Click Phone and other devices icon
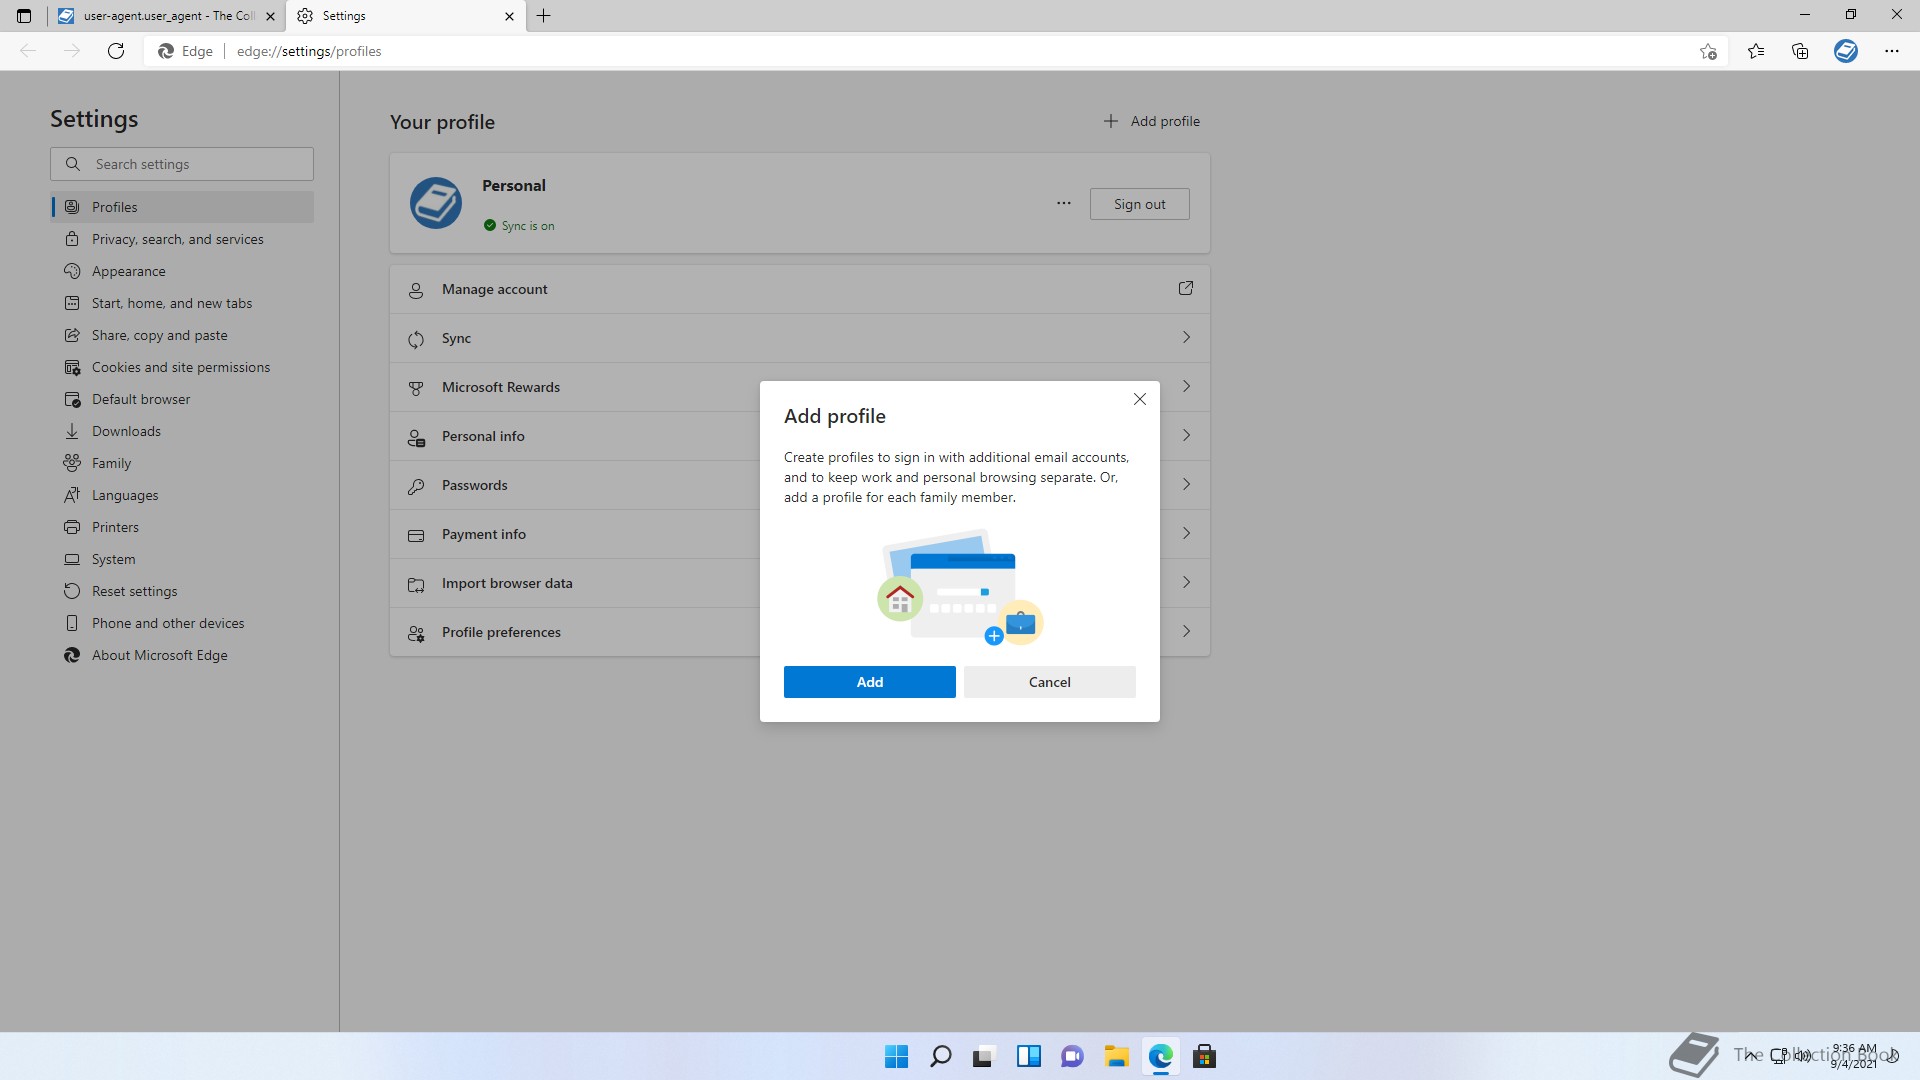 72,623
